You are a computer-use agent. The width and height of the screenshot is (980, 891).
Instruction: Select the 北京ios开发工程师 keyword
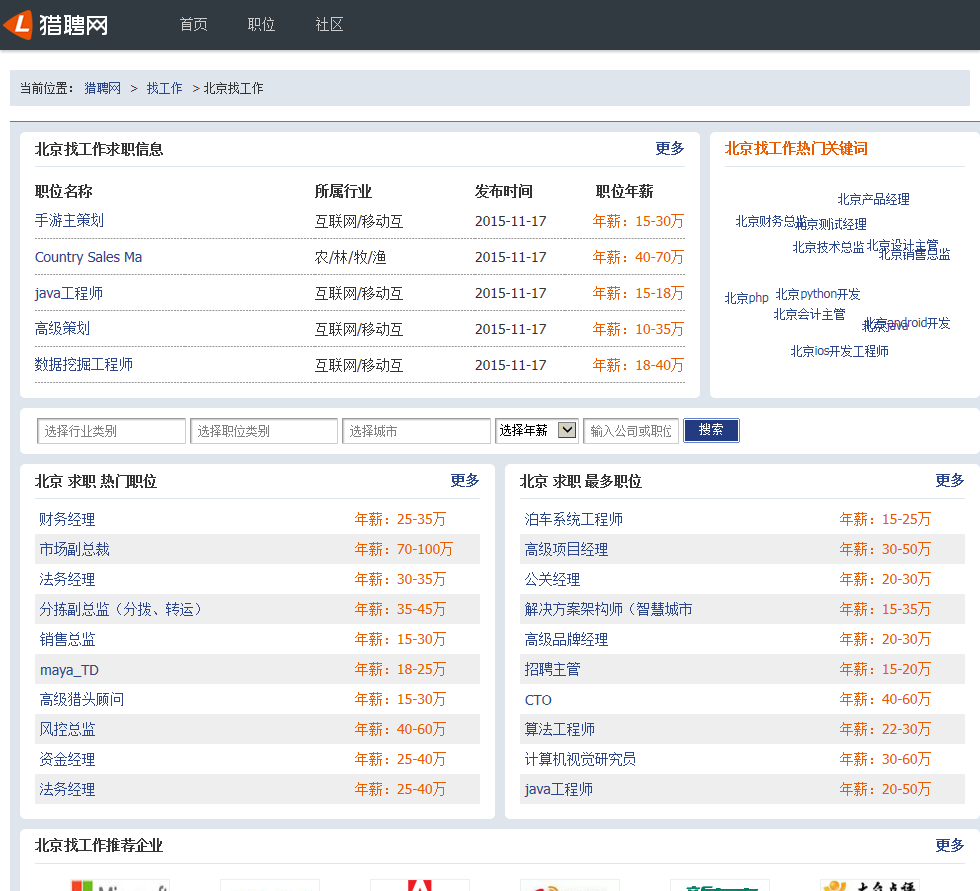[x=839, y=351]
